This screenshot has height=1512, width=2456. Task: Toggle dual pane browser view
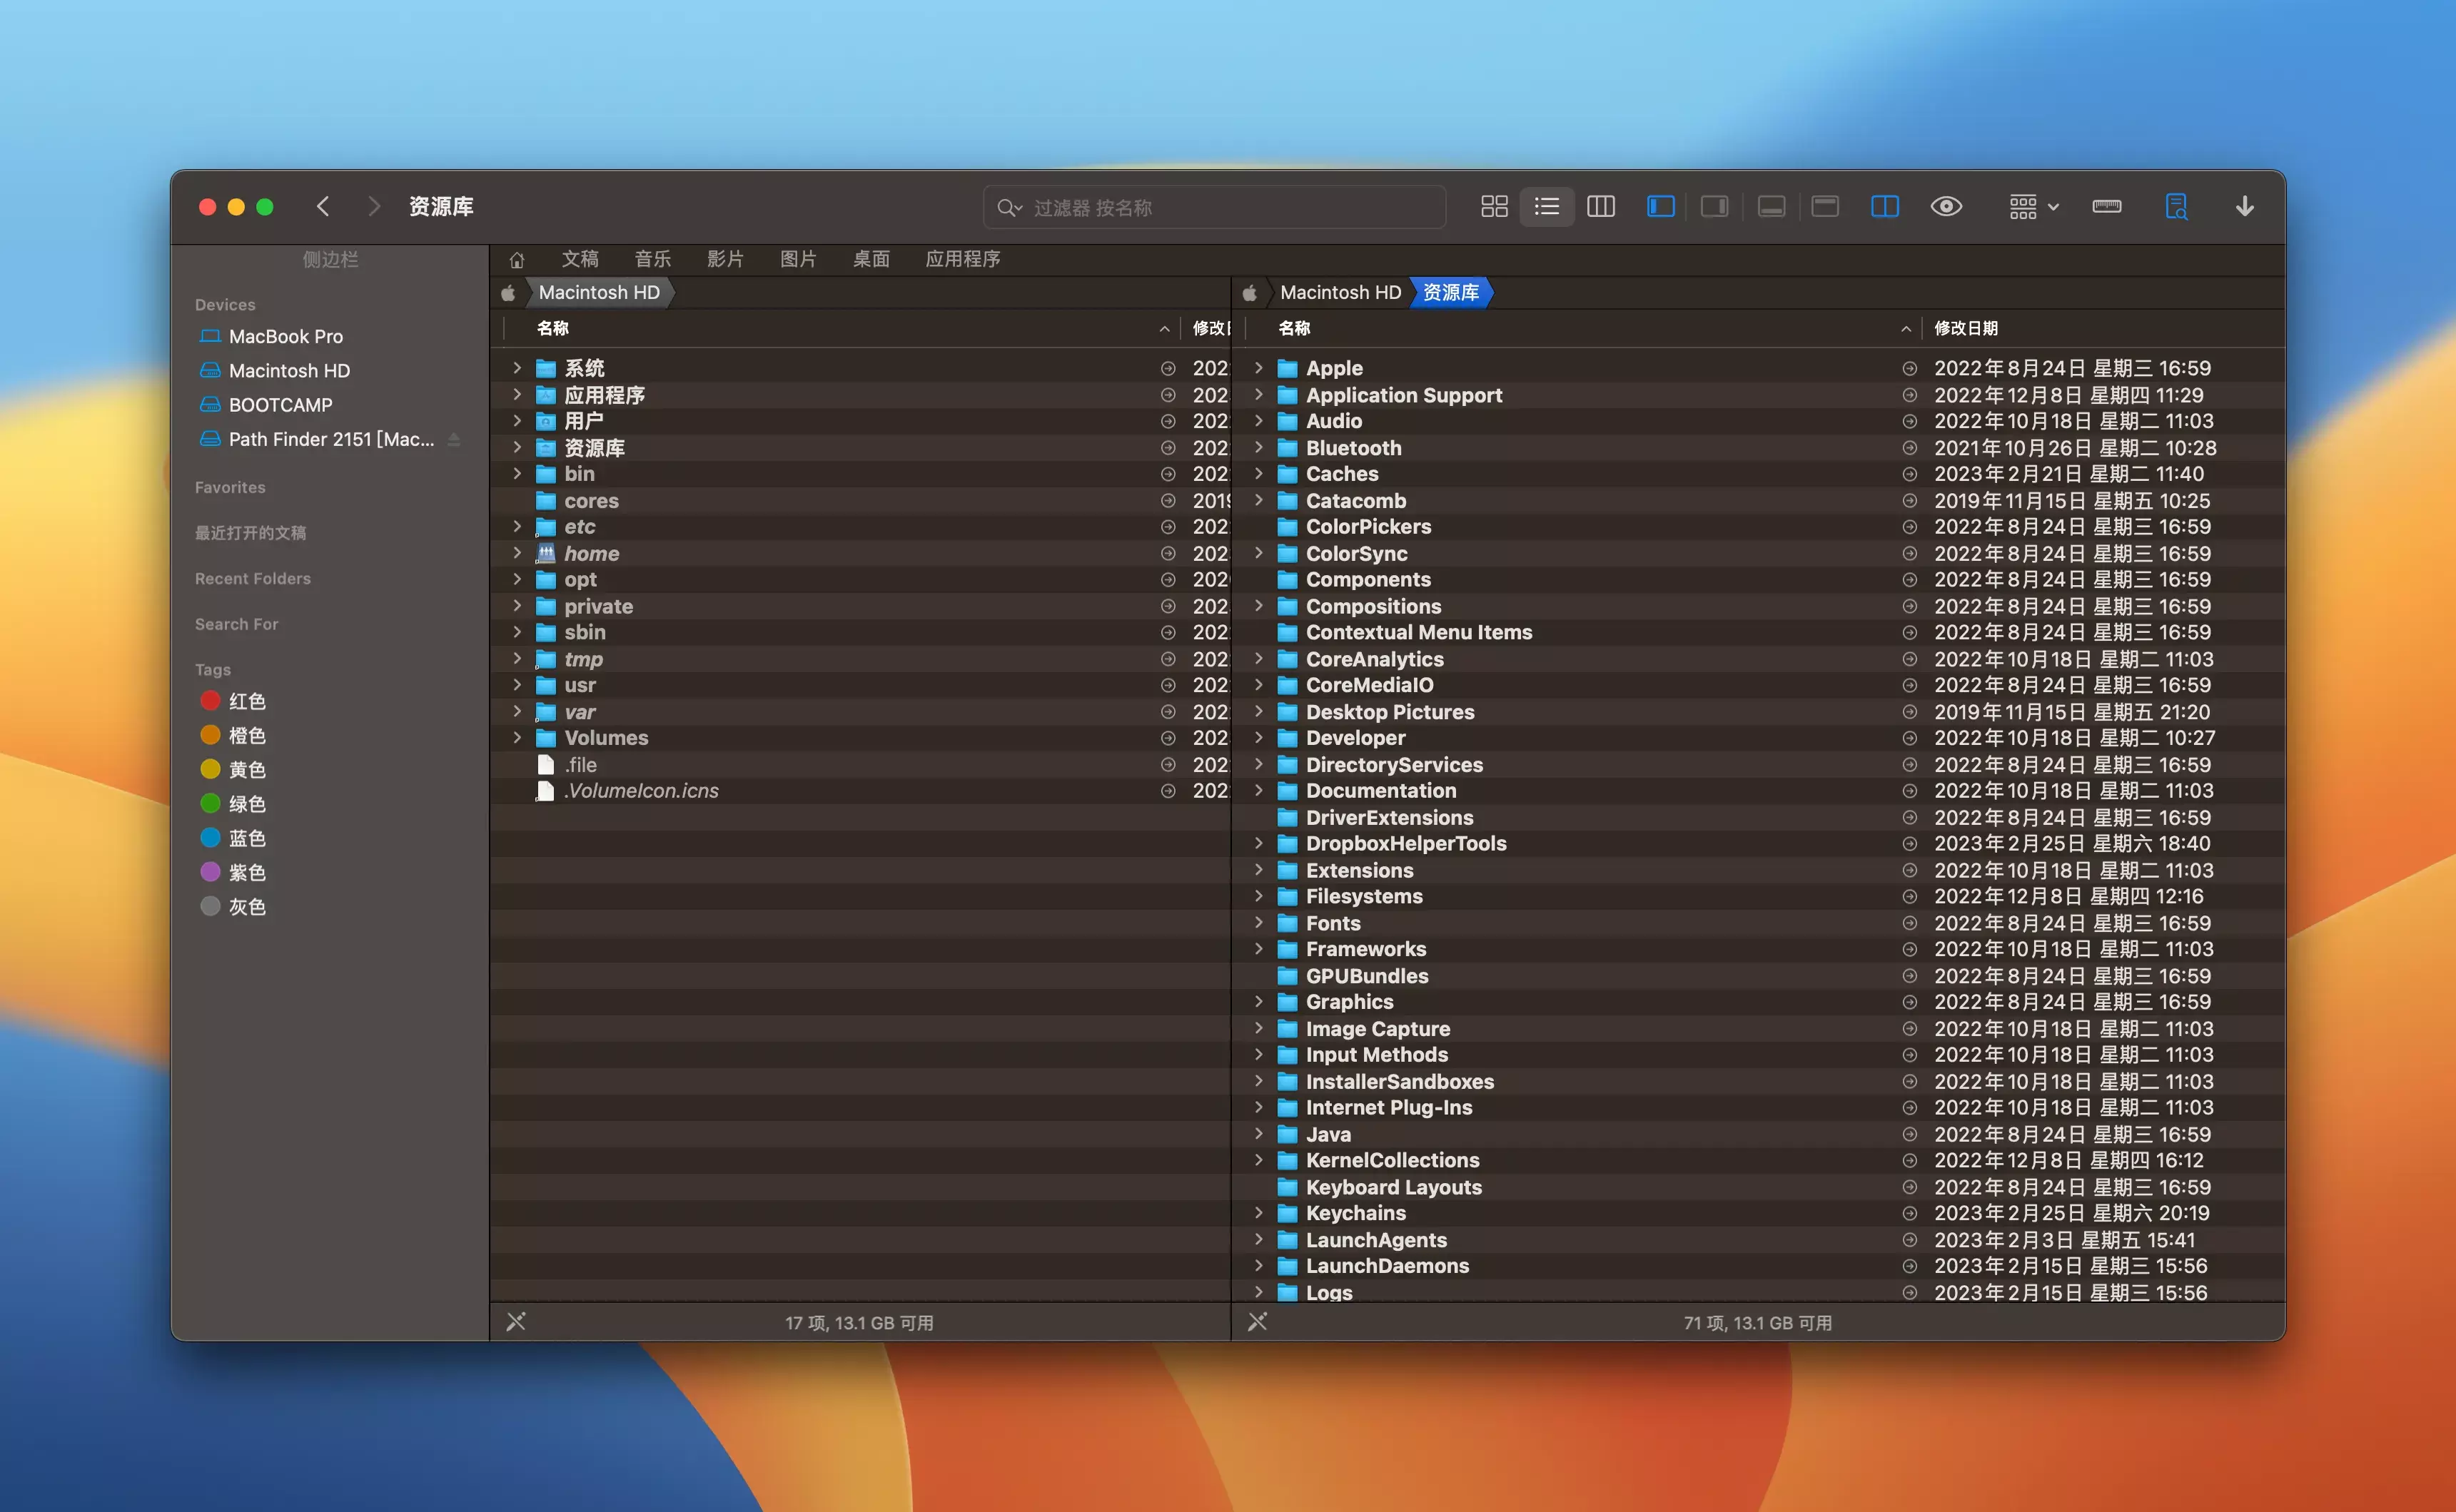(x=1885, y=207)
